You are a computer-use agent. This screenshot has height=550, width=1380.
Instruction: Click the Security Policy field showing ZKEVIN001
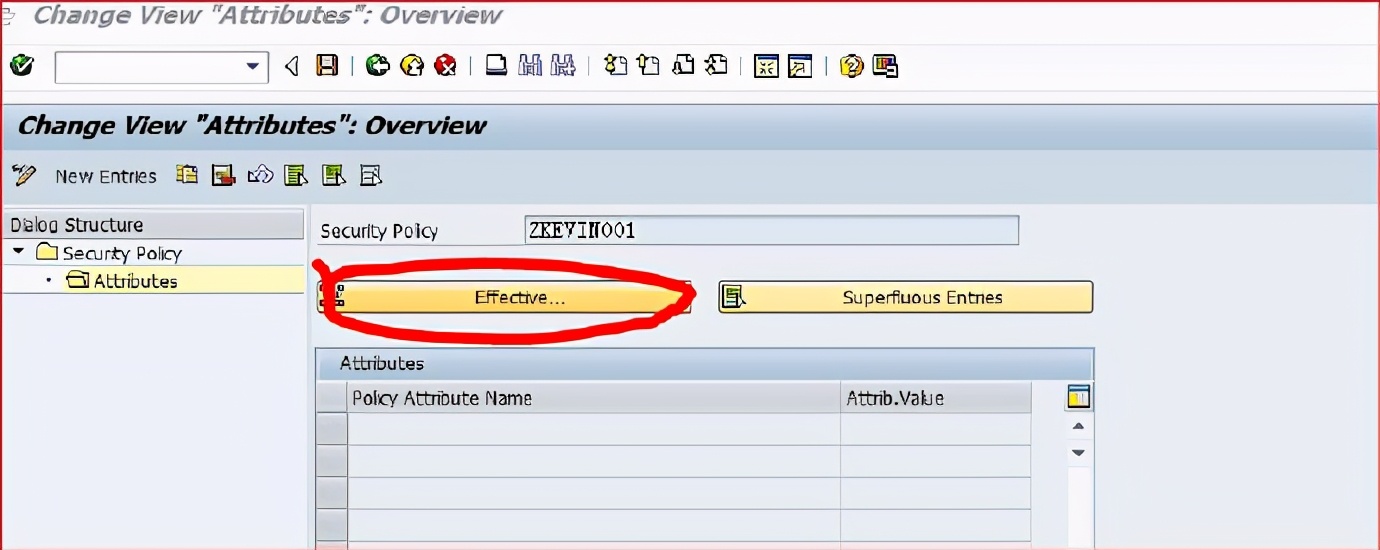point(771,230)
